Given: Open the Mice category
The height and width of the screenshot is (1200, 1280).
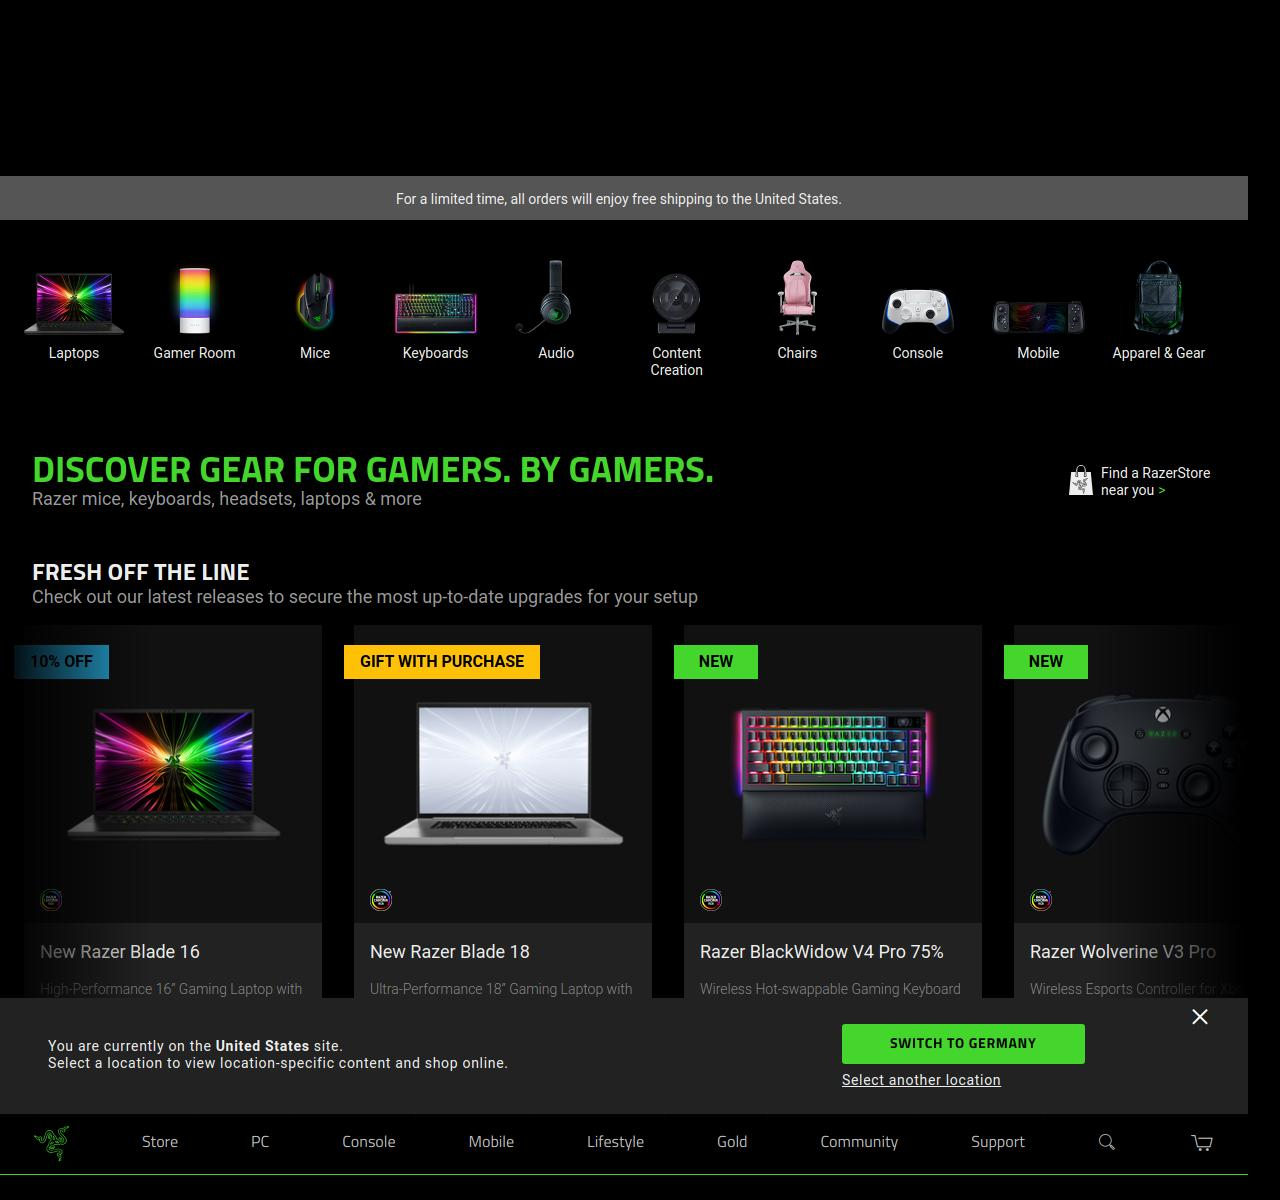Looking at the screenshot, I should (315, 310).
